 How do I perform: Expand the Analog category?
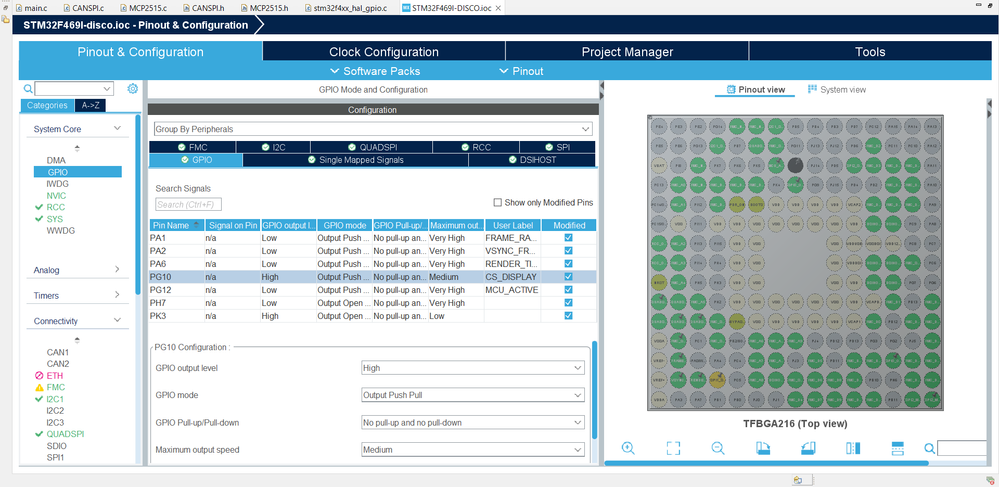click(x=117, y=270)
